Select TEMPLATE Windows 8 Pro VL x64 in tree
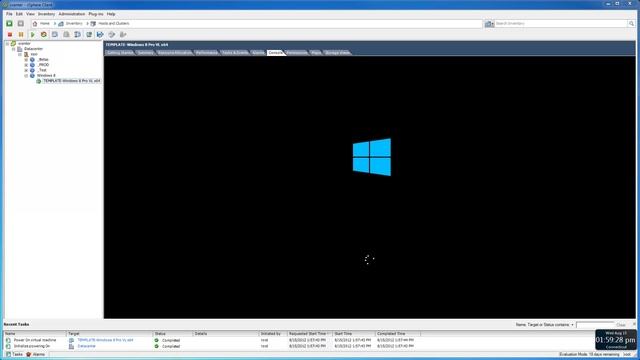Image resolution: width=640 pixels, height=360 pixels. 71,81
